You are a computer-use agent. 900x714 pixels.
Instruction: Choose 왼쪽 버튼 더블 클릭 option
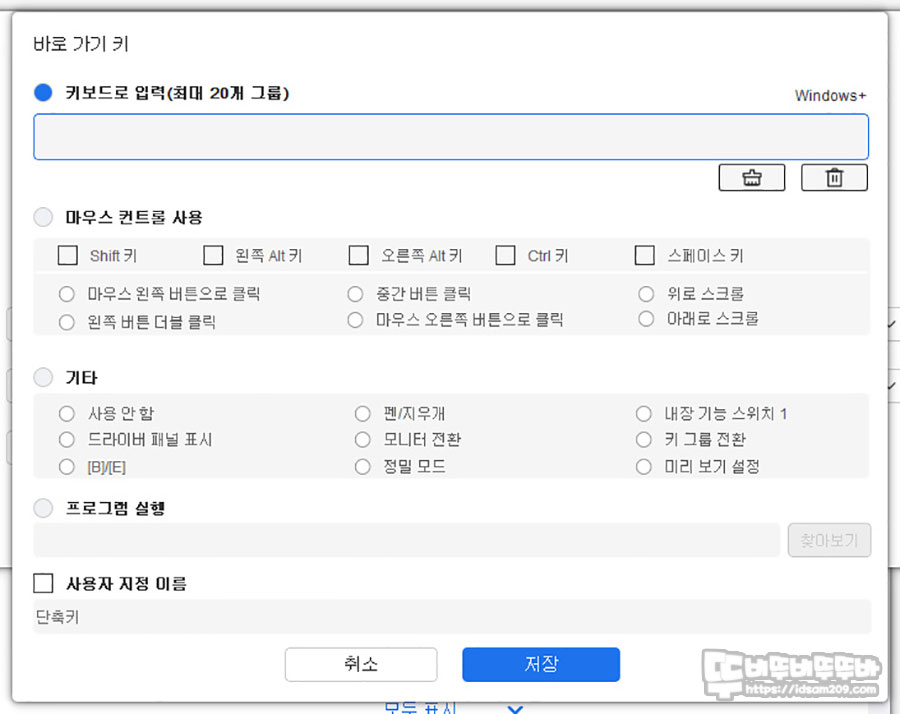(67, 322)
